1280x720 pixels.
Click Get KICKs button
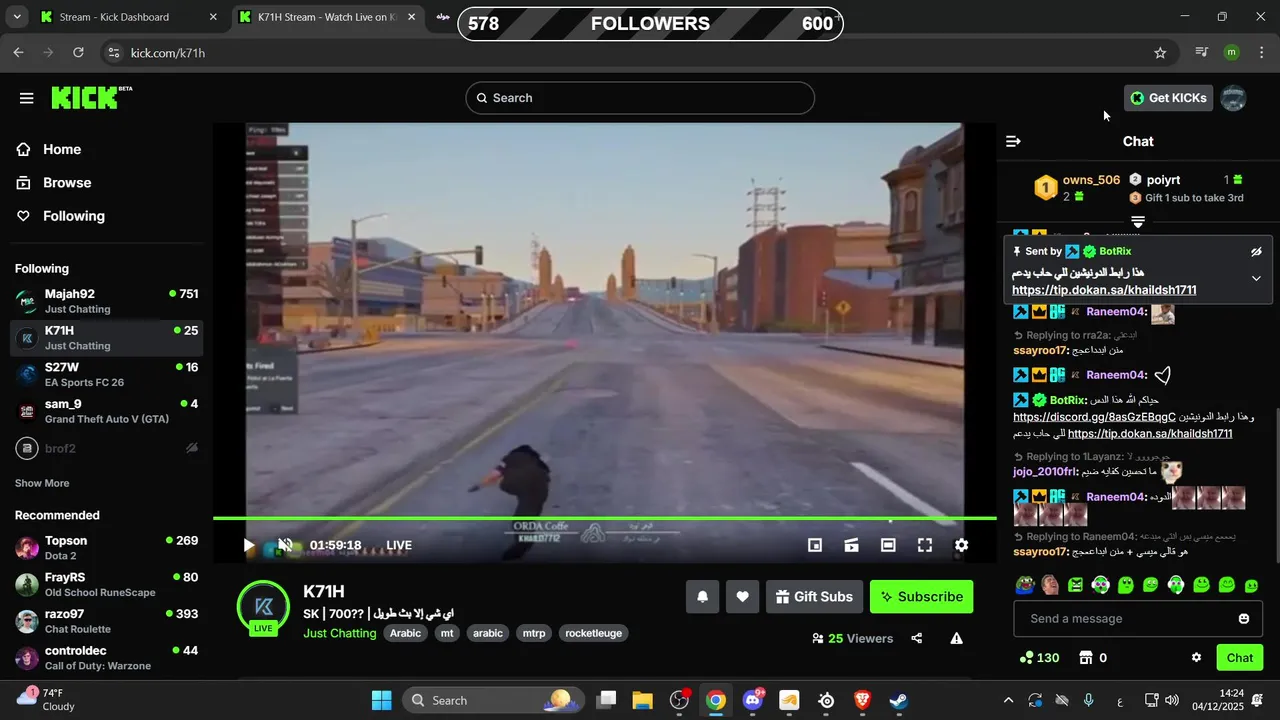(x=1169, y=98)
